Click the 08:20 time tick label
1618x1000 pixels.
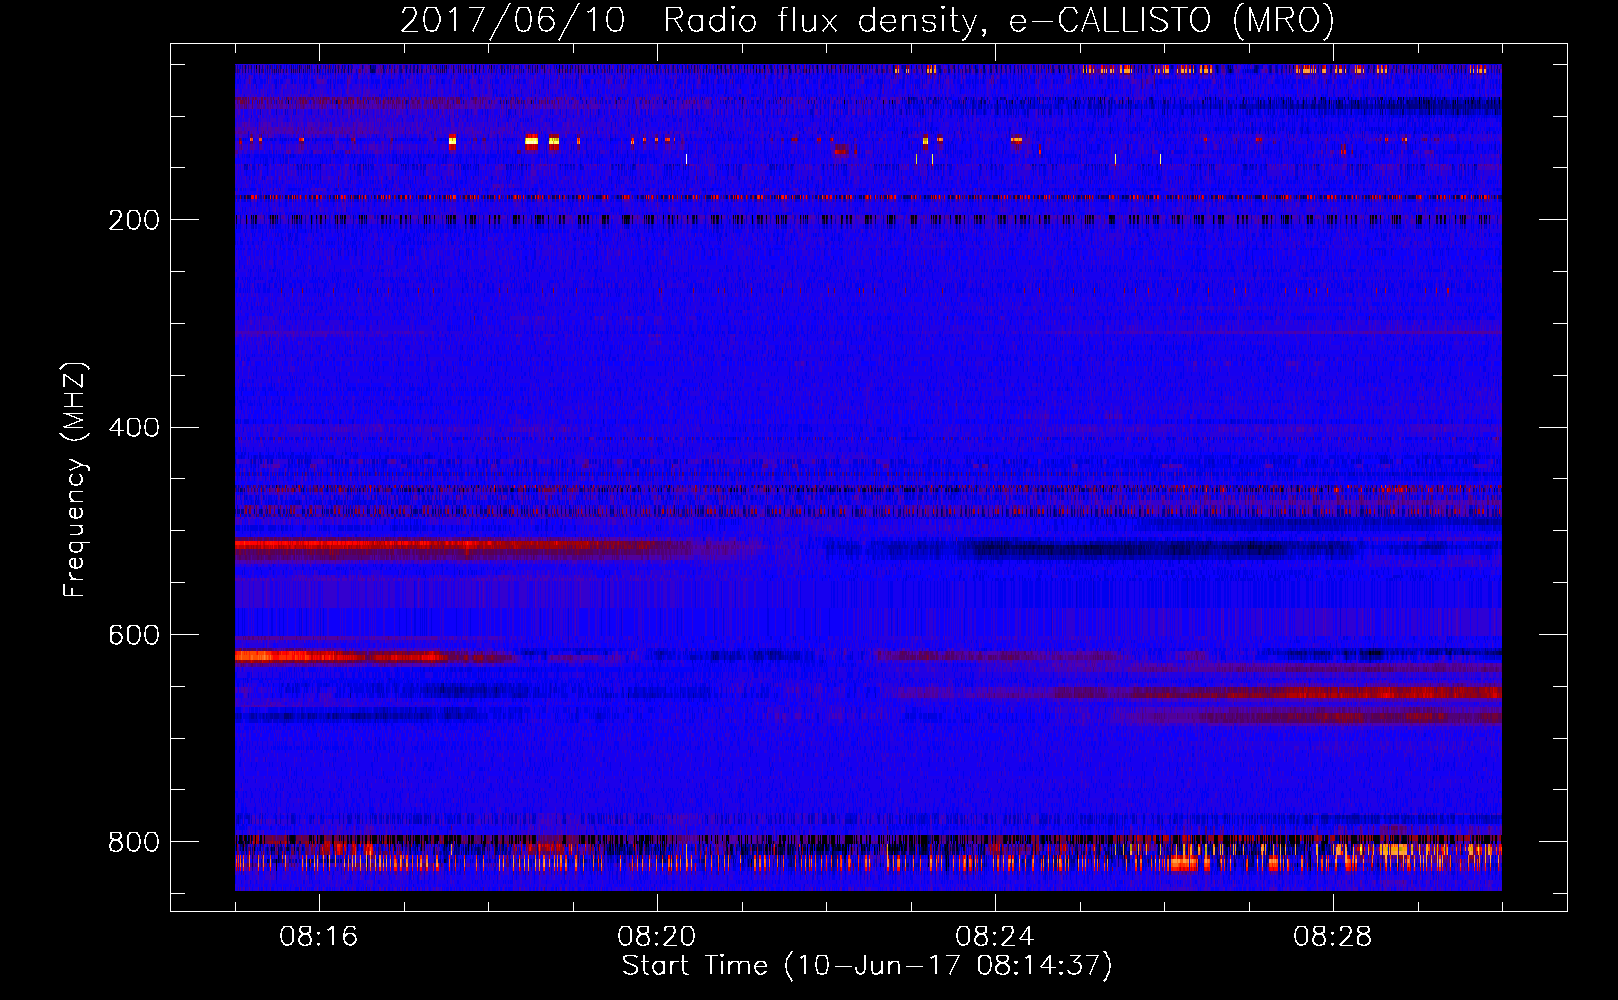pos(657,937)
